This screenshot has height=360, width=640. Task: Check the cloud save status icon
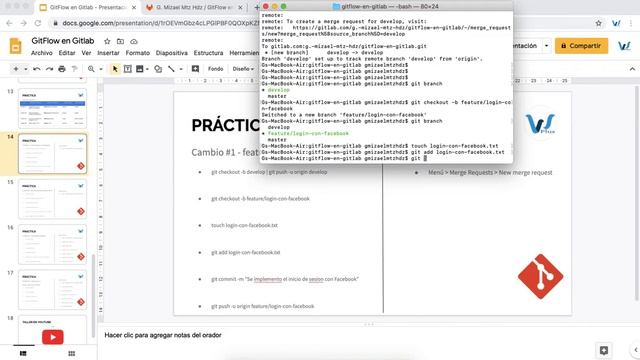click(134, 41)
